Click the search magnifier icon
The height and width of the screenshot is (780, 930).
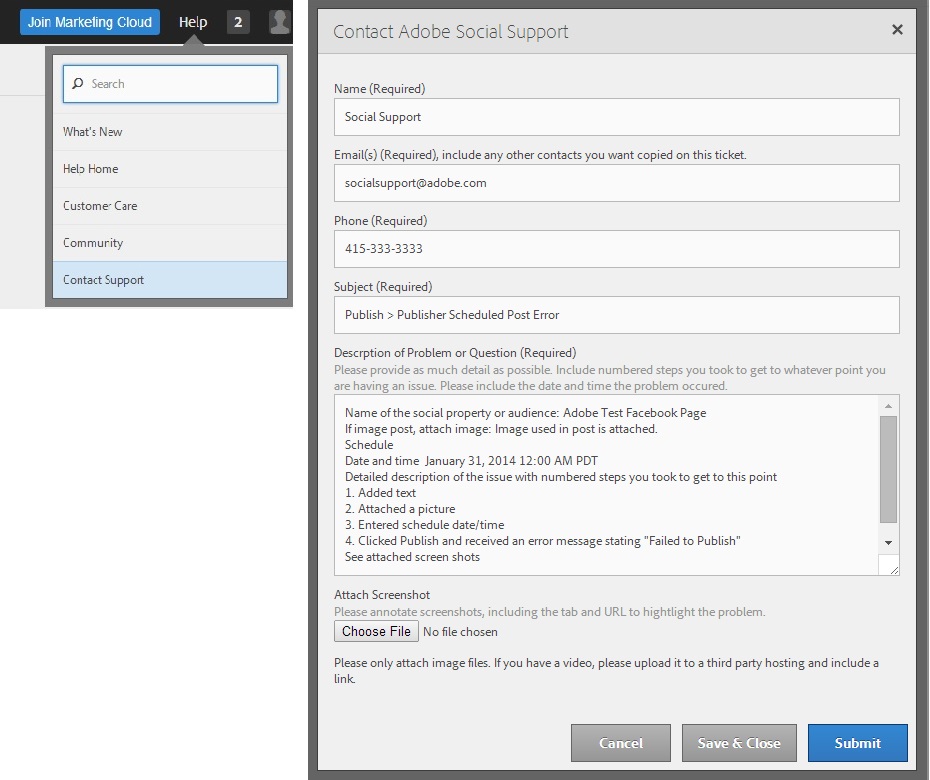click(x=78, y=84)
